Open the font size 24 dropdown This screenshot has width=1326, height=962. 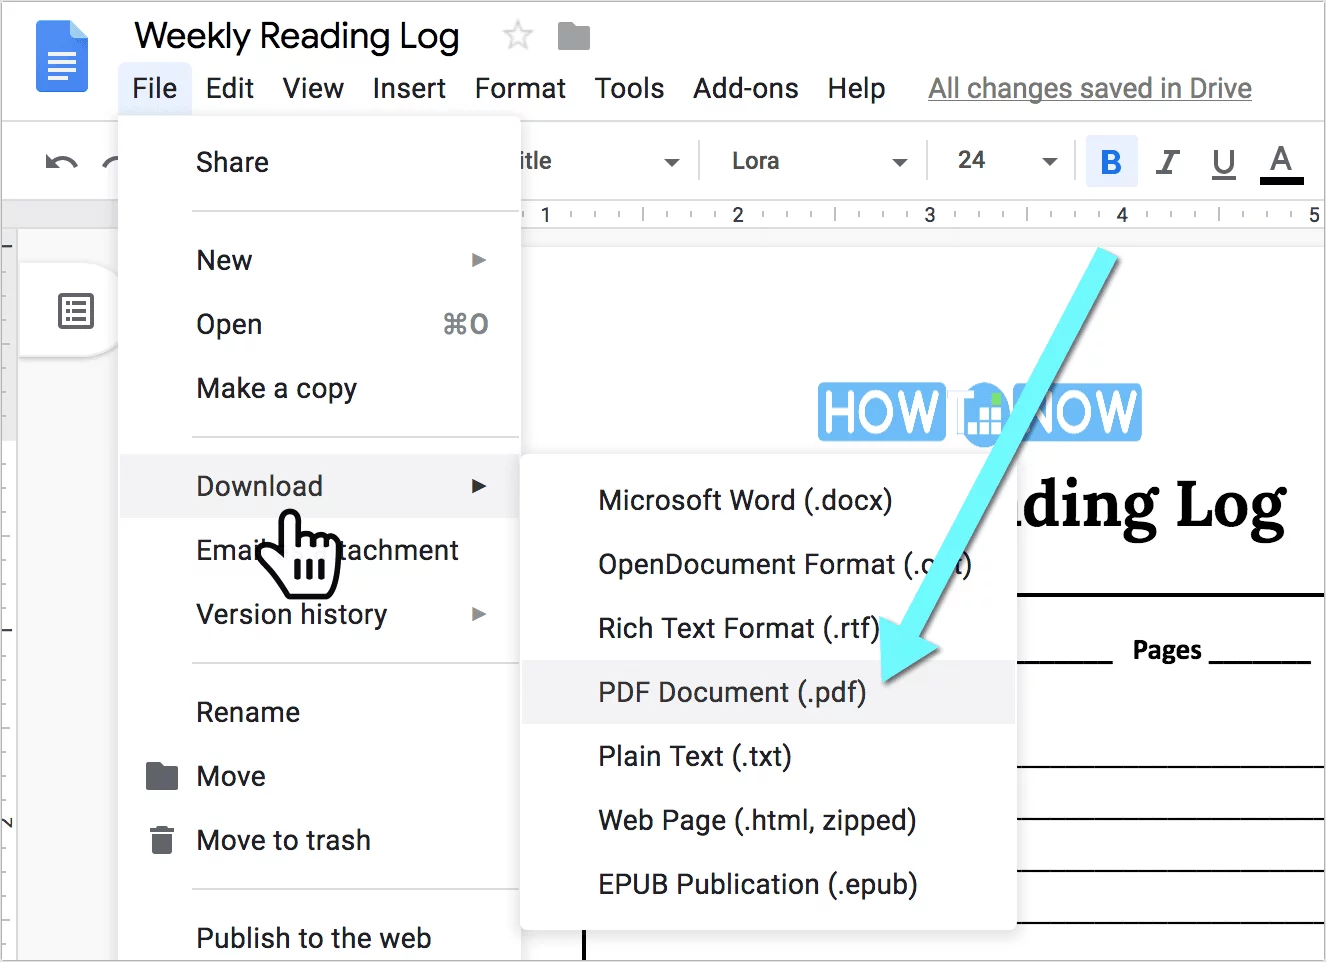(1005, 161)
